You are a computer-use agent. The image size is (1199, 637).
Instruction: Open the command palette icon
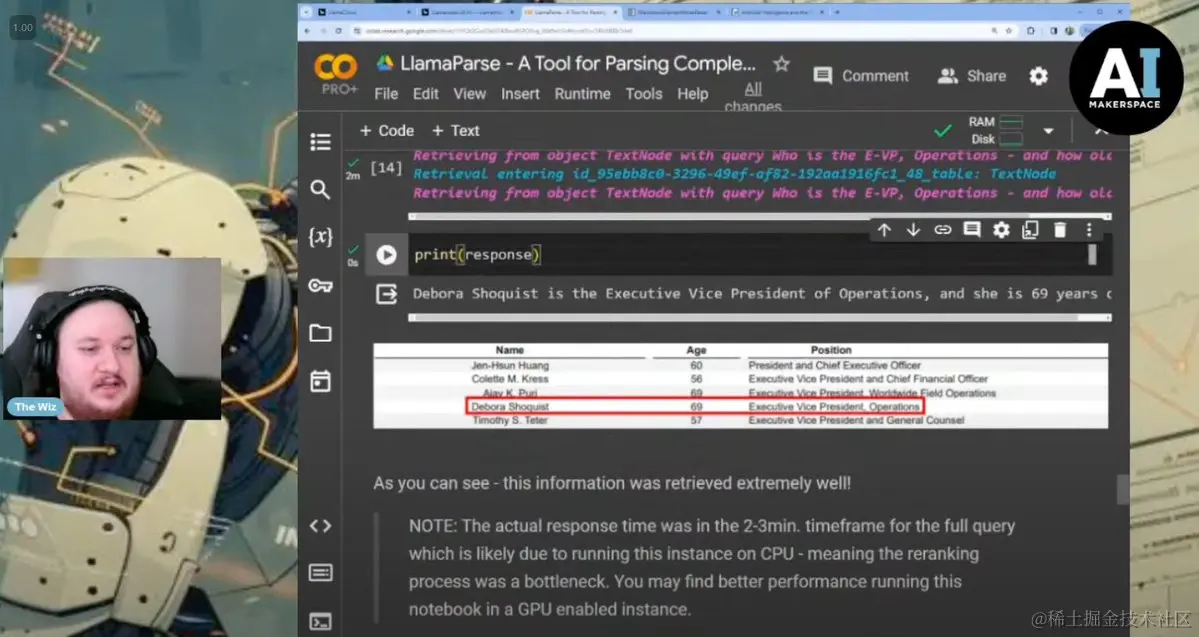click(x=320, y=573)
